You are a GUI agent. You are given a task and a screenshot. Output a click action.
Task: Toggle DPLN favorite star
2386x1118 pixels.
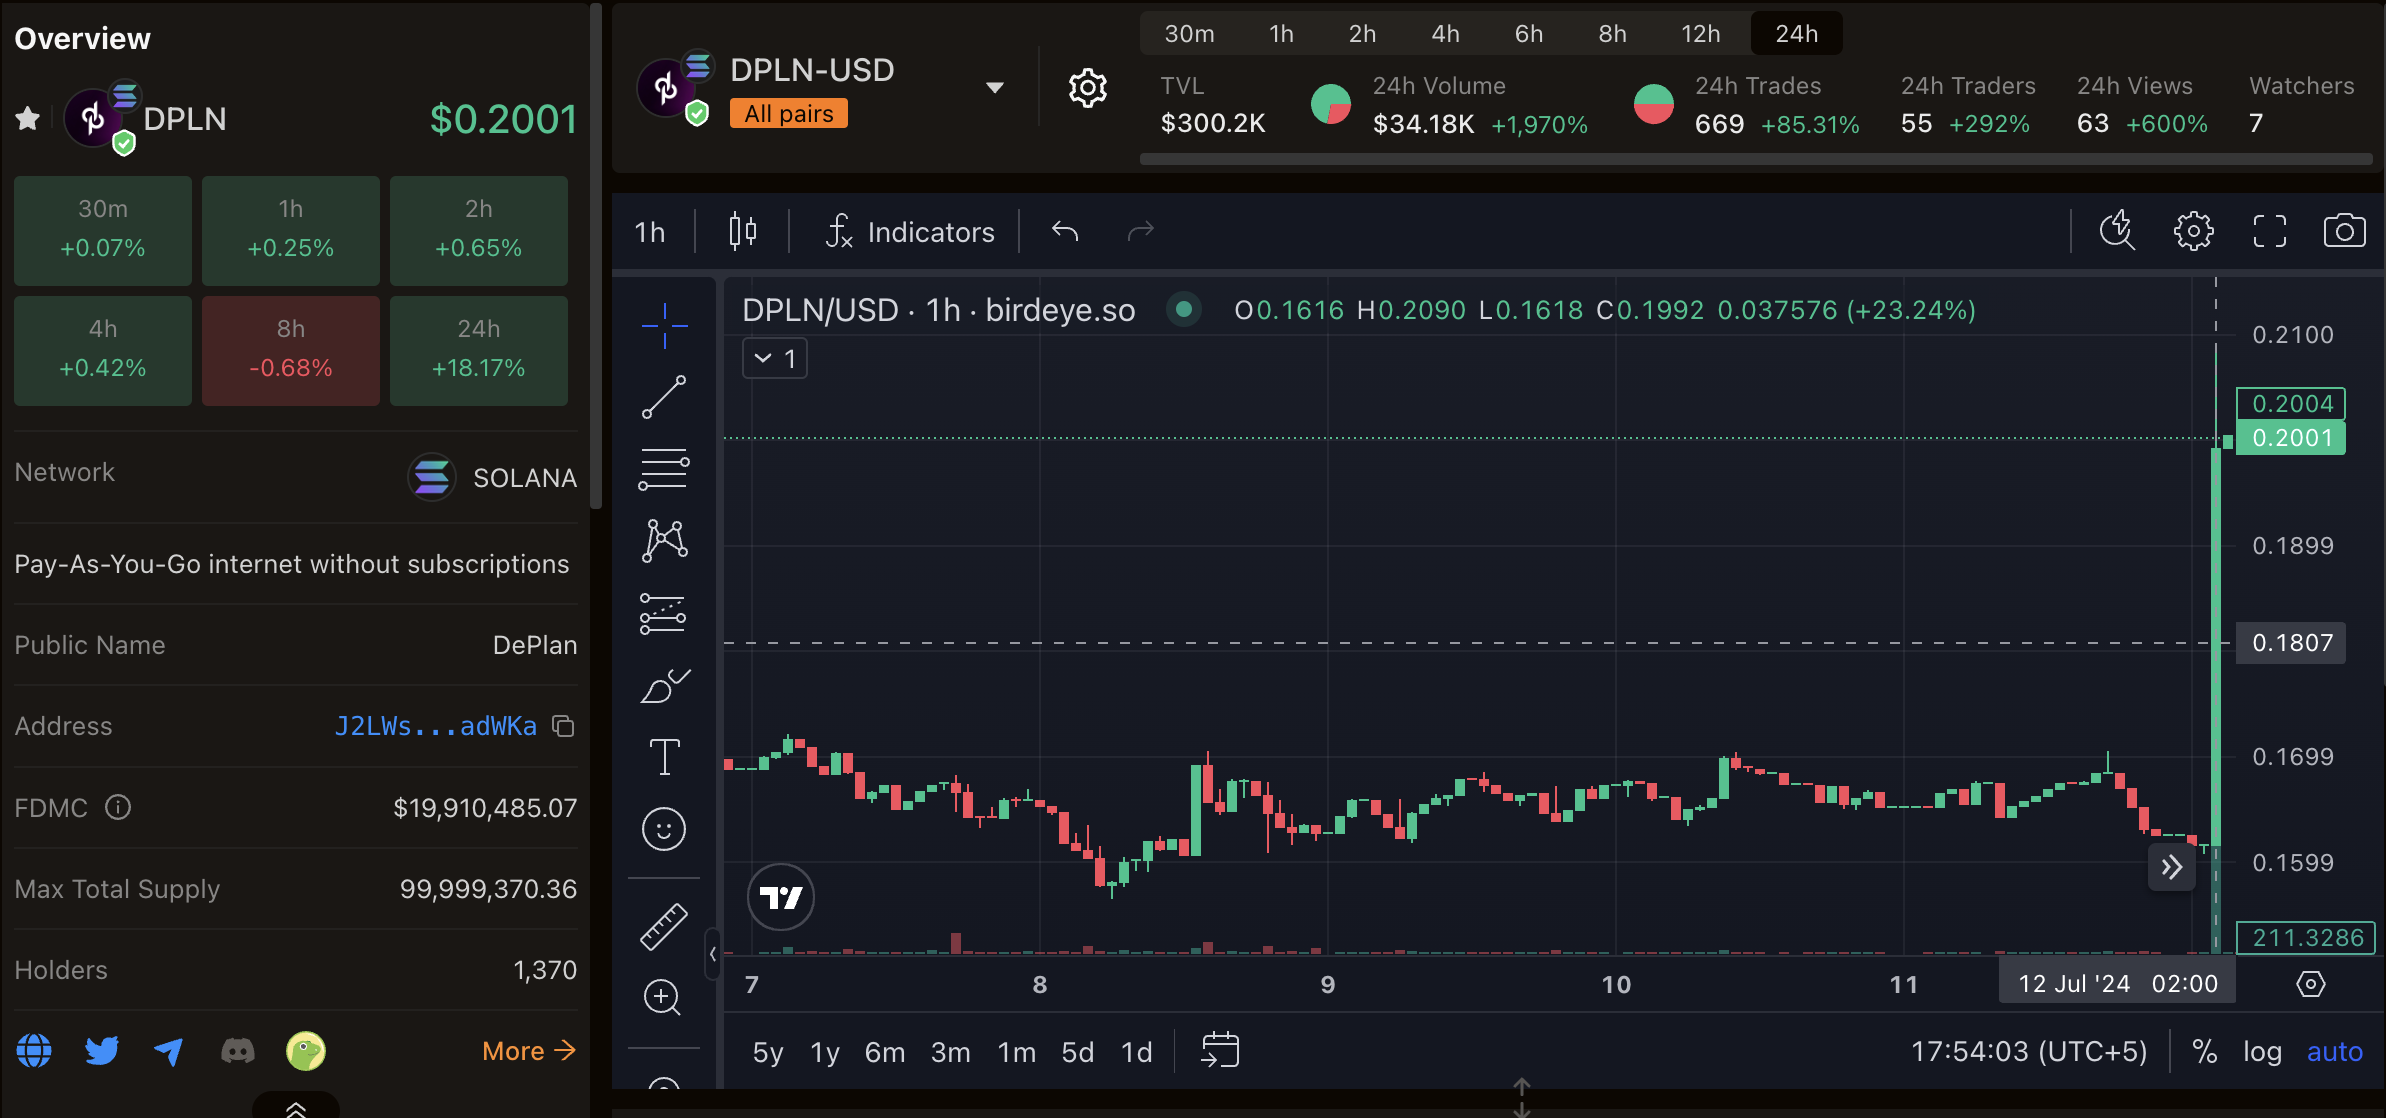[28, 119]
